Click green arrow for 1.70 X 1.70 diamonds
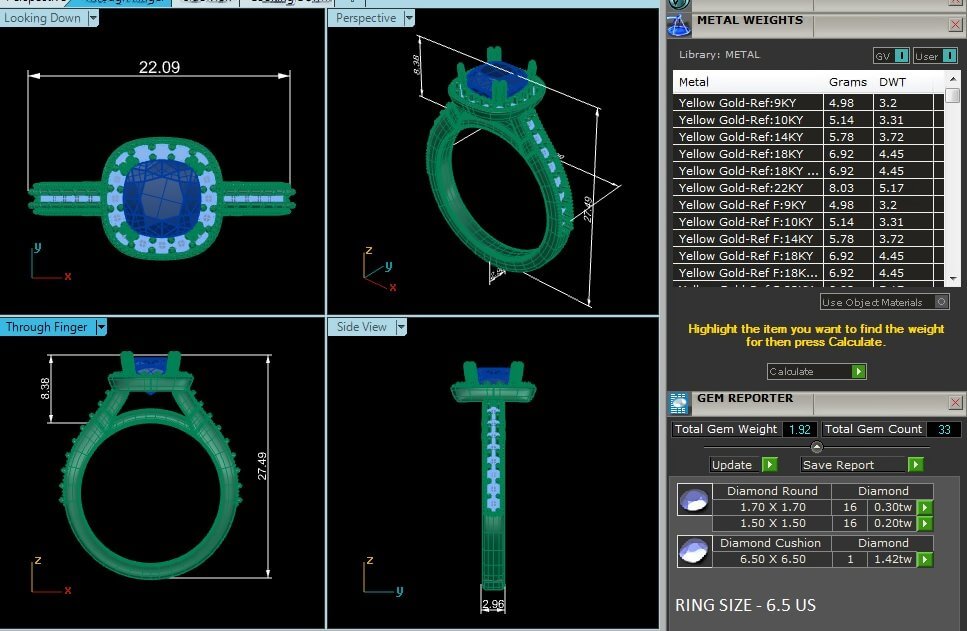The width and height of the screenshot is (967, 631). pyautogui.click(x=925, y=507)
